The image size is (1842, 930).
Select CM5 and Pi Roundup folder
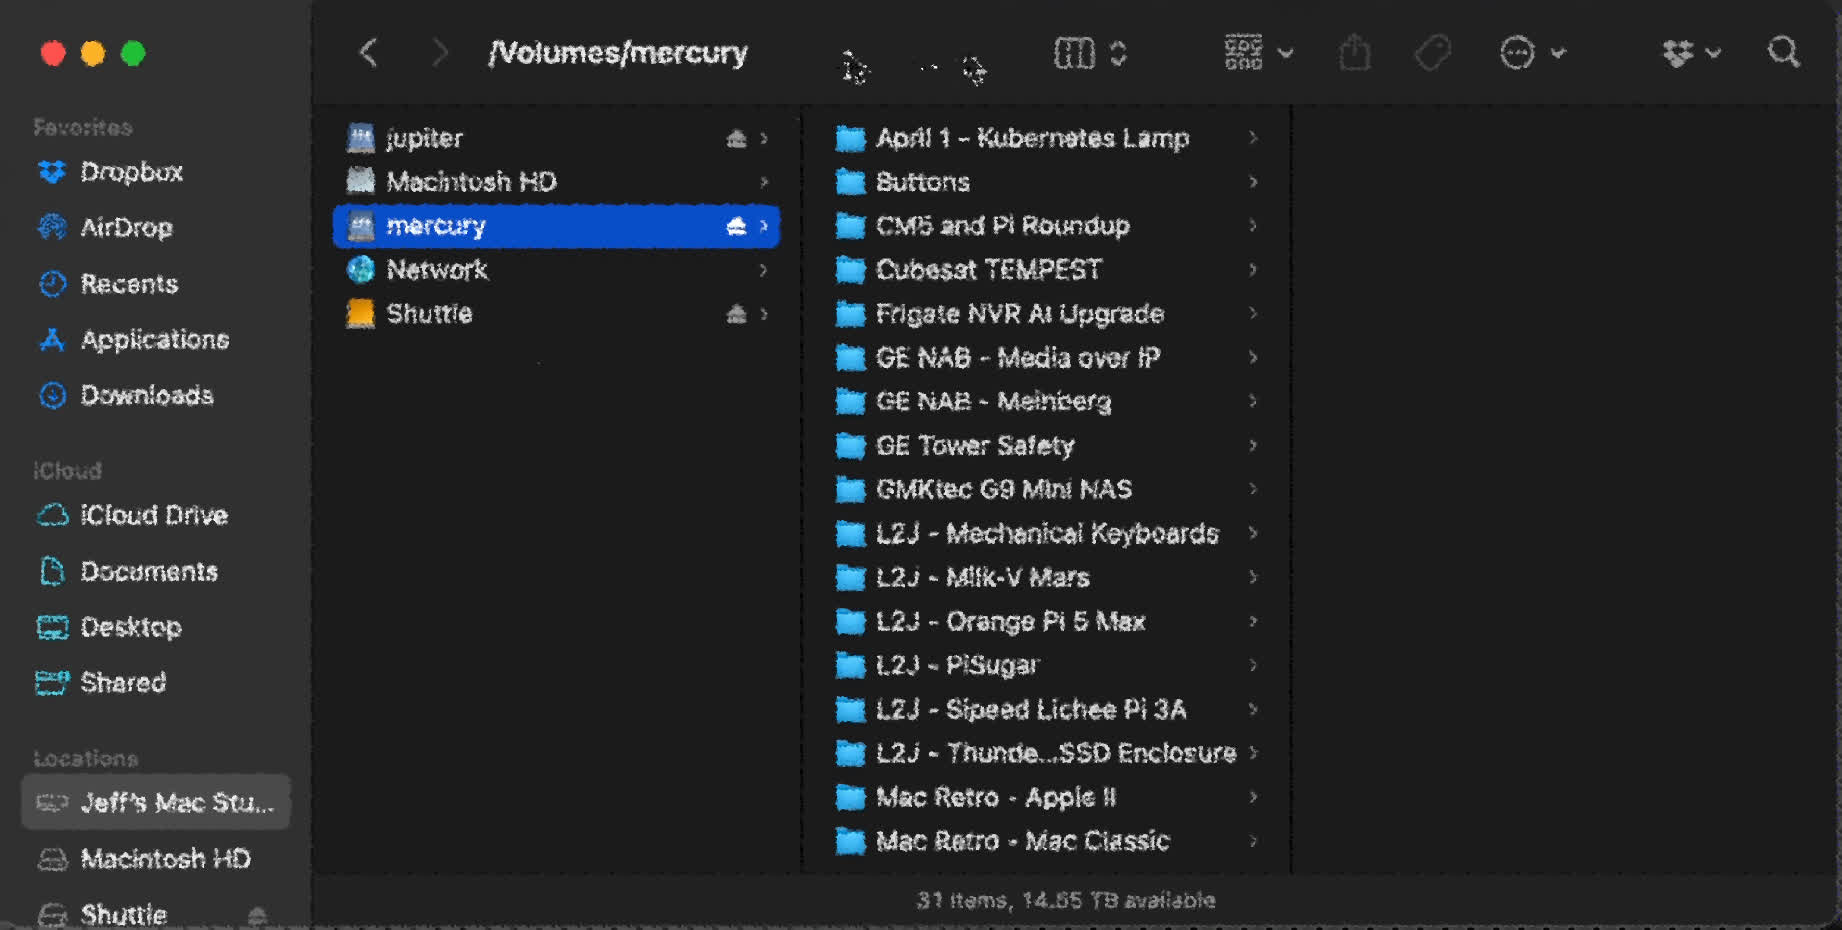coord(1046,226)
